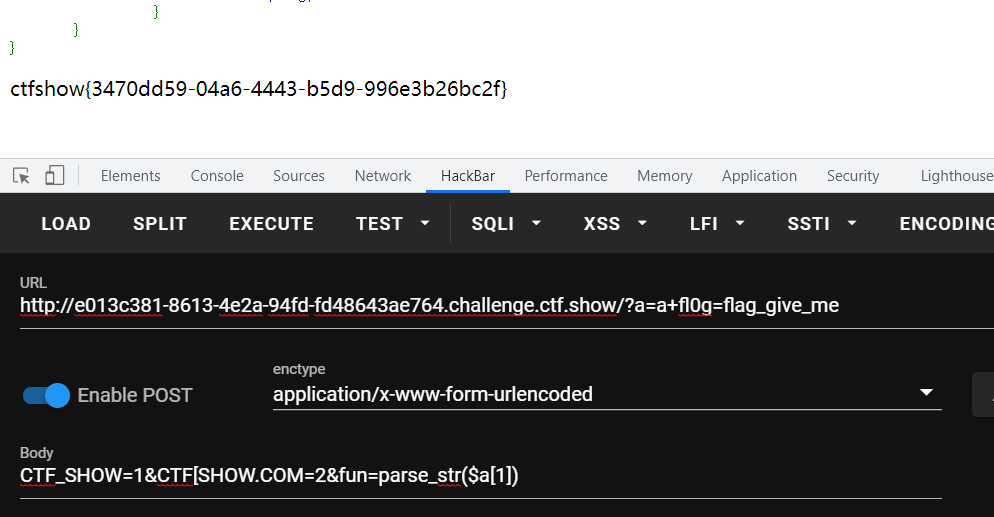The height and width of the screenshot is (517, 994).
Task: Click the SPLIT button
Action: 160,224
